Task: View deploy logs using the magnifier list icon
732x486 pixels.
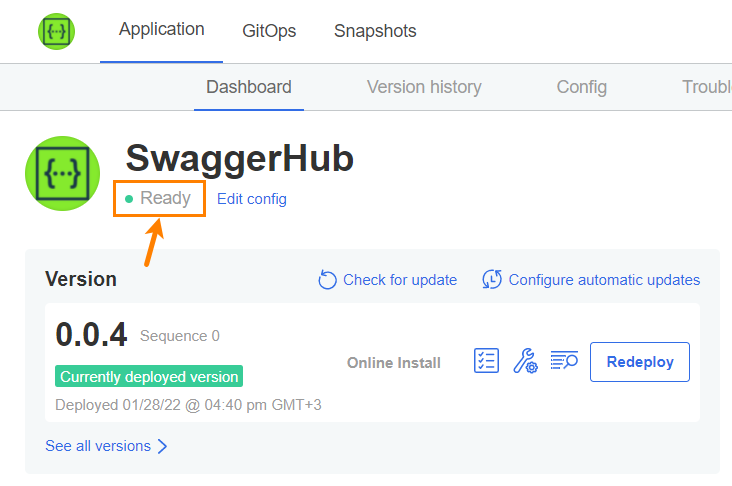Action: pos(564,361)
